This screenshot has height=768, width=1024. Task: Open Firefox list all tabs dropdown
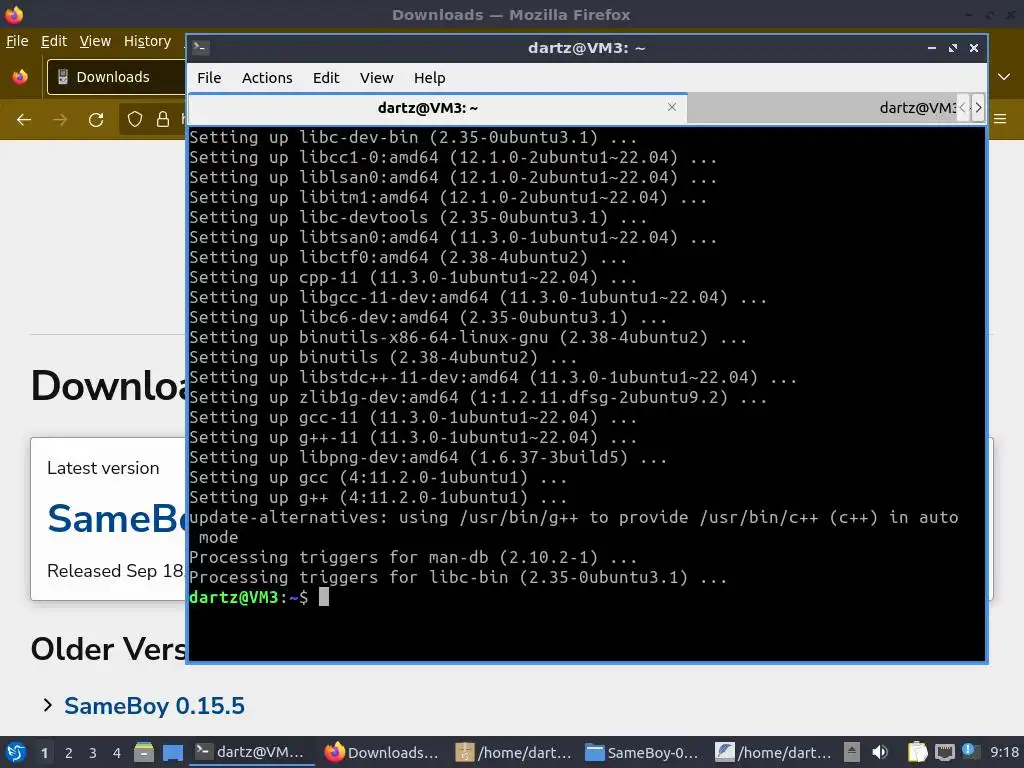pos(1004,77)
